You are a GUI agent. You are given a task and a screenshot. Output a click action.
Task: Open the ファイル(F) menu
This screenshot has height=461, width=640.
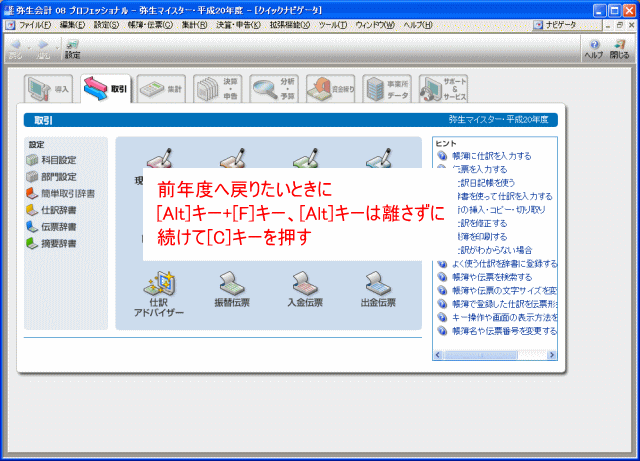(35, 25)
